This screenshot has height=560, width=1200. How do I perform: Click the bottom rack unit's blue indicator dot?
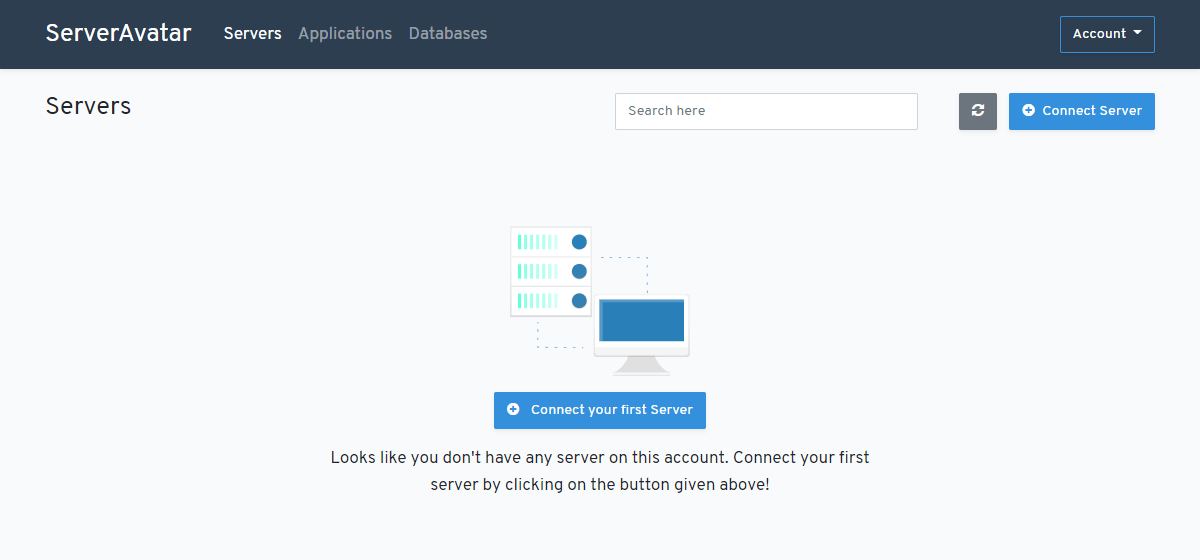tap(579, 300)
